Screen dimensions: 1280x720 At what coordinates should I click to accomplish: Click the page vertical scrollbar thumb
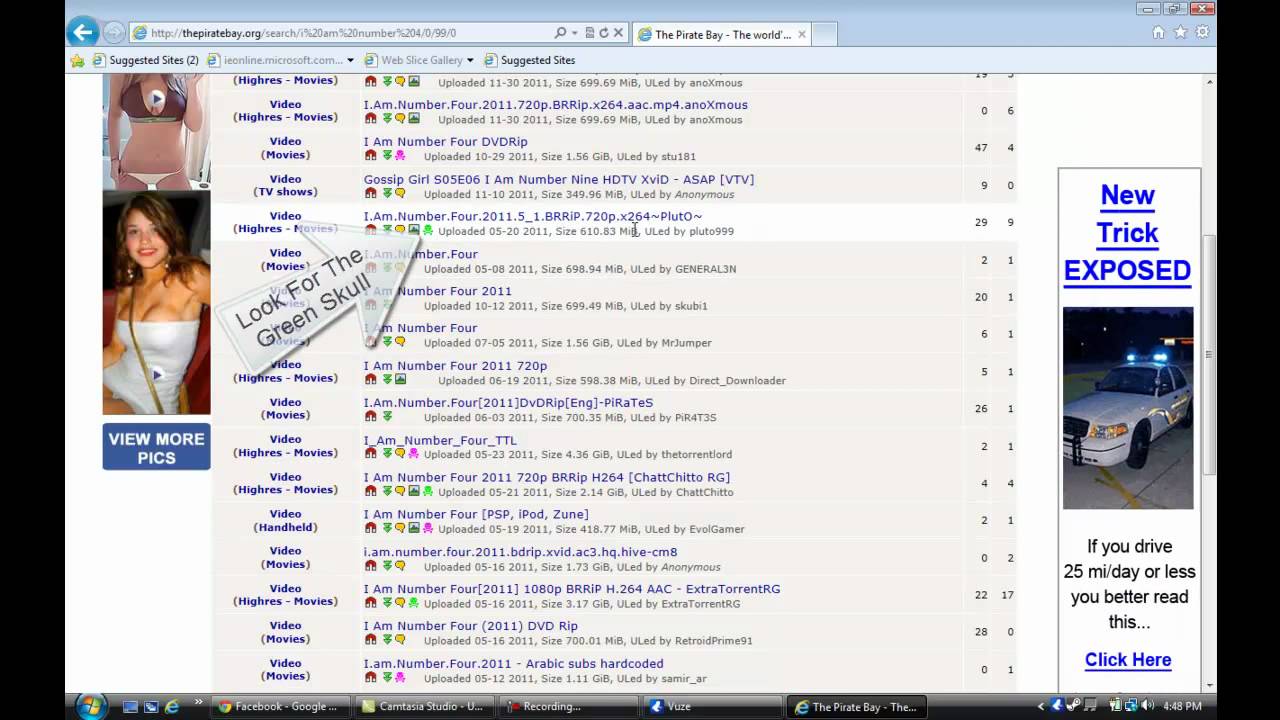pos(1210,355)
